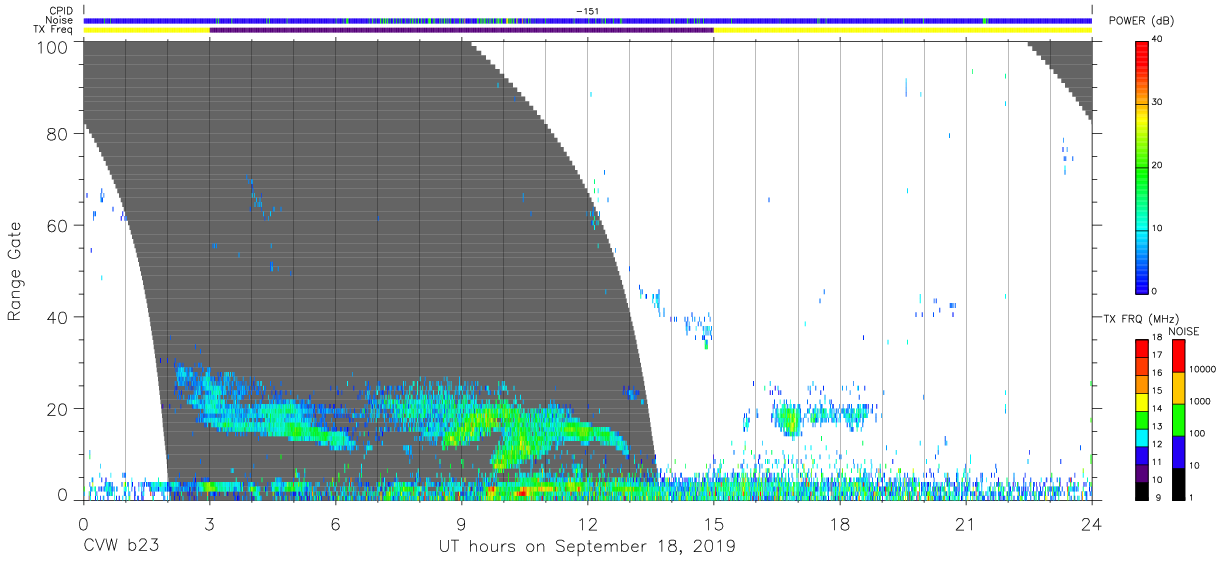The image size is (1228, 567).
Task: Click x-axis tick label '24'
Action: tap(1091, 523)
